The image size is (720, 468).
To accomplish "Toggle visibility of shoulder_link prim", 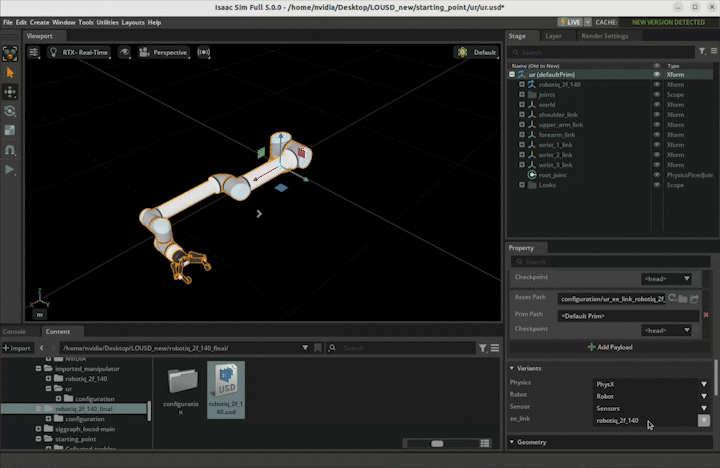I will tap(657, 114).
